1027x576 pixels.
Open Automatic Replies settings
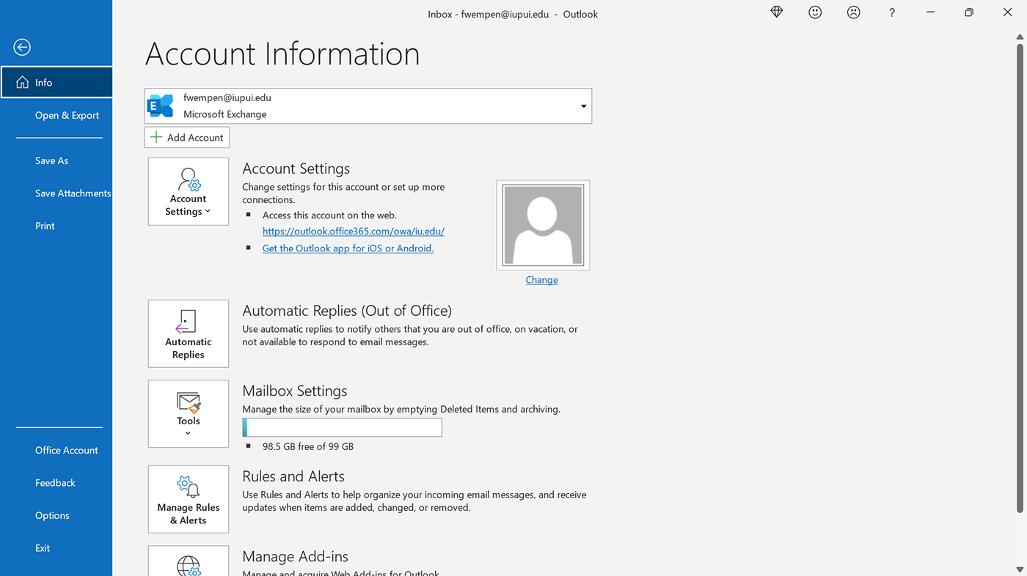(188, 333)
